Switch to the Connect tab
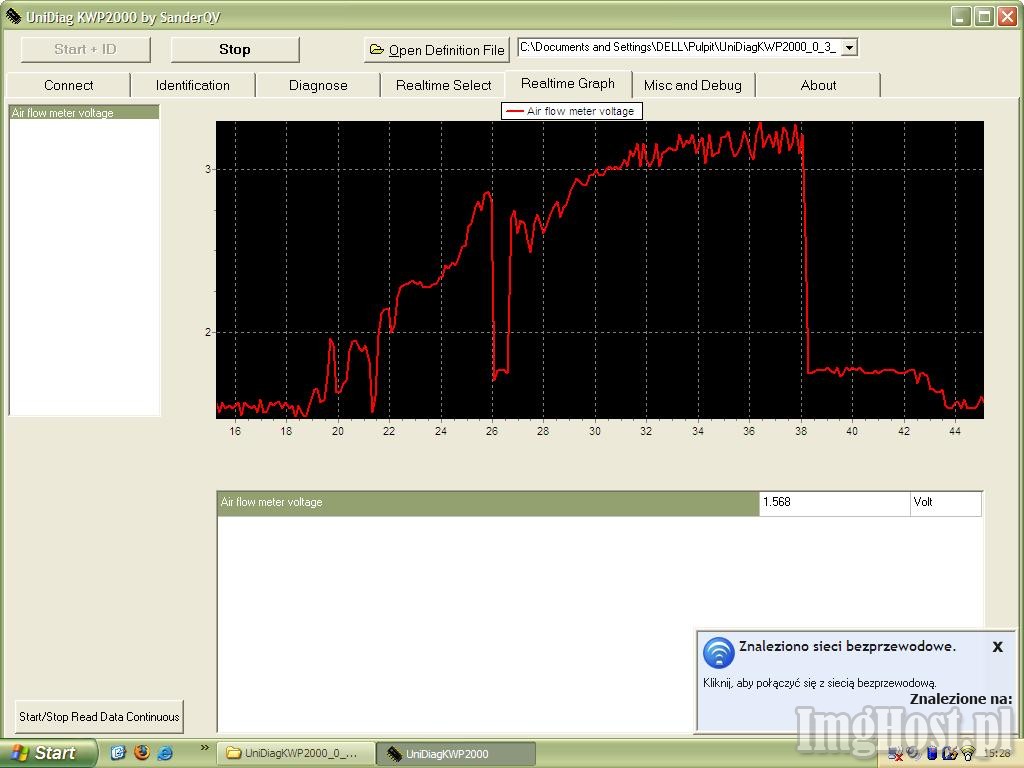This screenshot has width=1024, height=768. click(69, 86)
